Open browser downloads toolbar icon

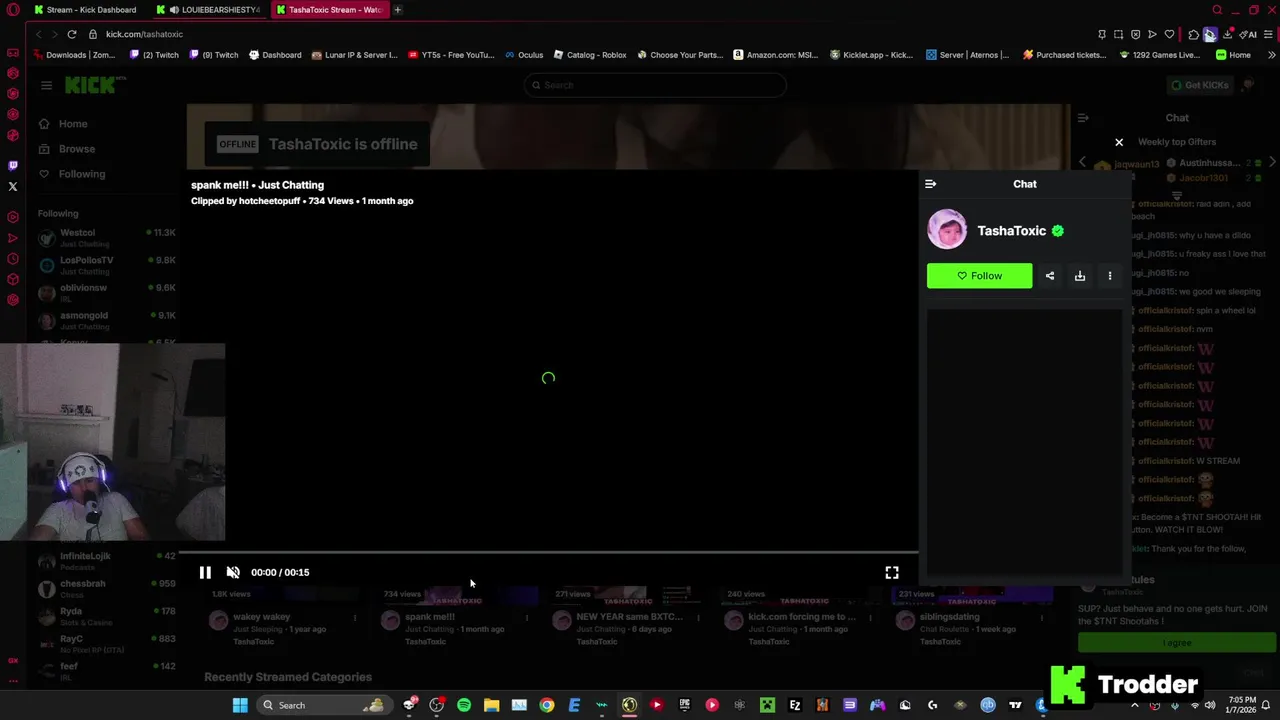[1227, 34]
